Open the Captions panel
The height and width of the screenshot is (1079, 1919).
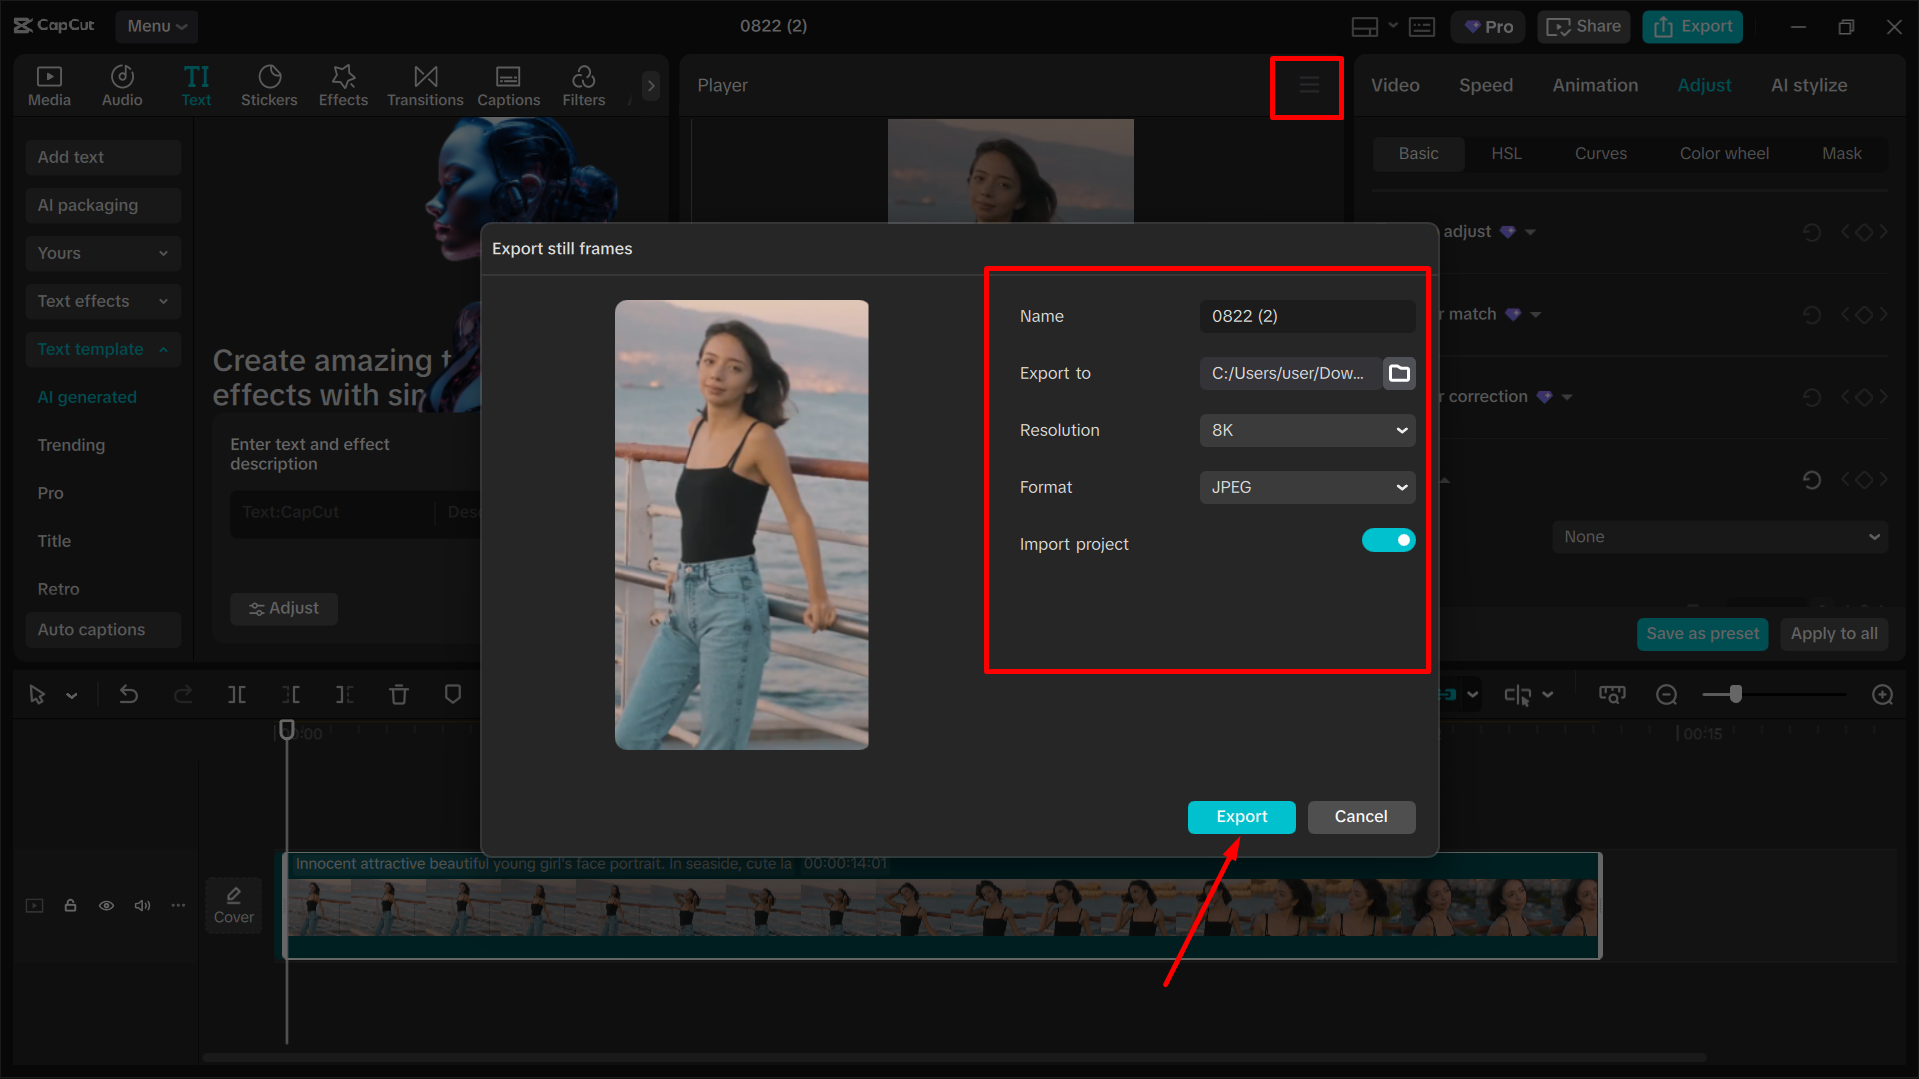coord(508,86)
